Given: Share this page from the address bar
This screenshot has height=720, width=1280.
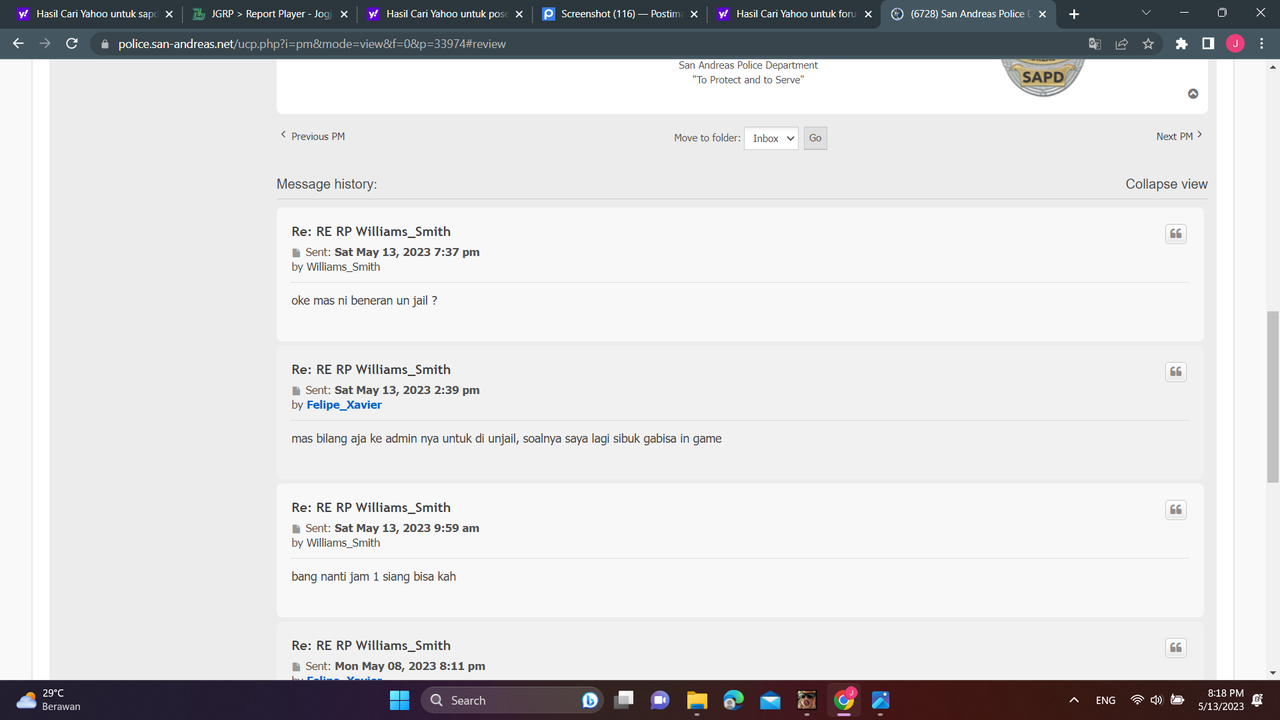Looking at the screenshot, I should (1121, 44).
